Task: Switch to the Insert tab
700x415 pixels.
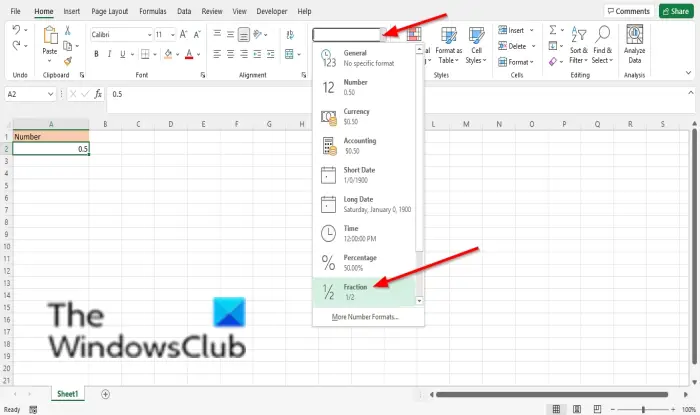Action: pyautogui.click(x=71, y=11)
